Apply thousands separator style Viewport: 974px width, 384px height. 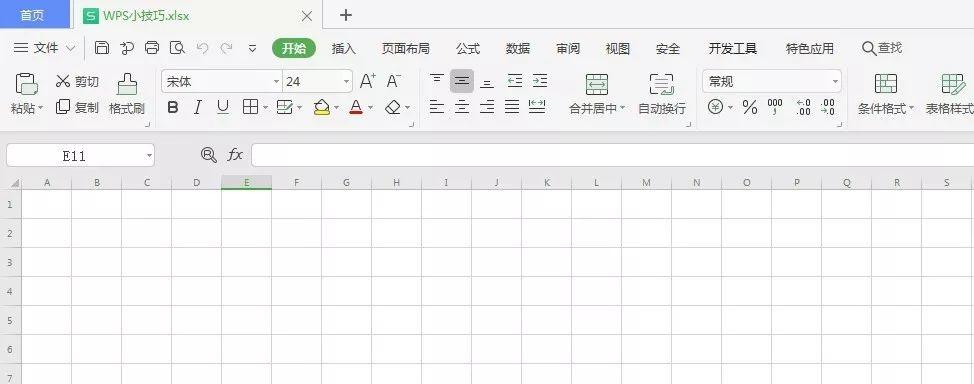pyautogui.click(x=775, y=107)
